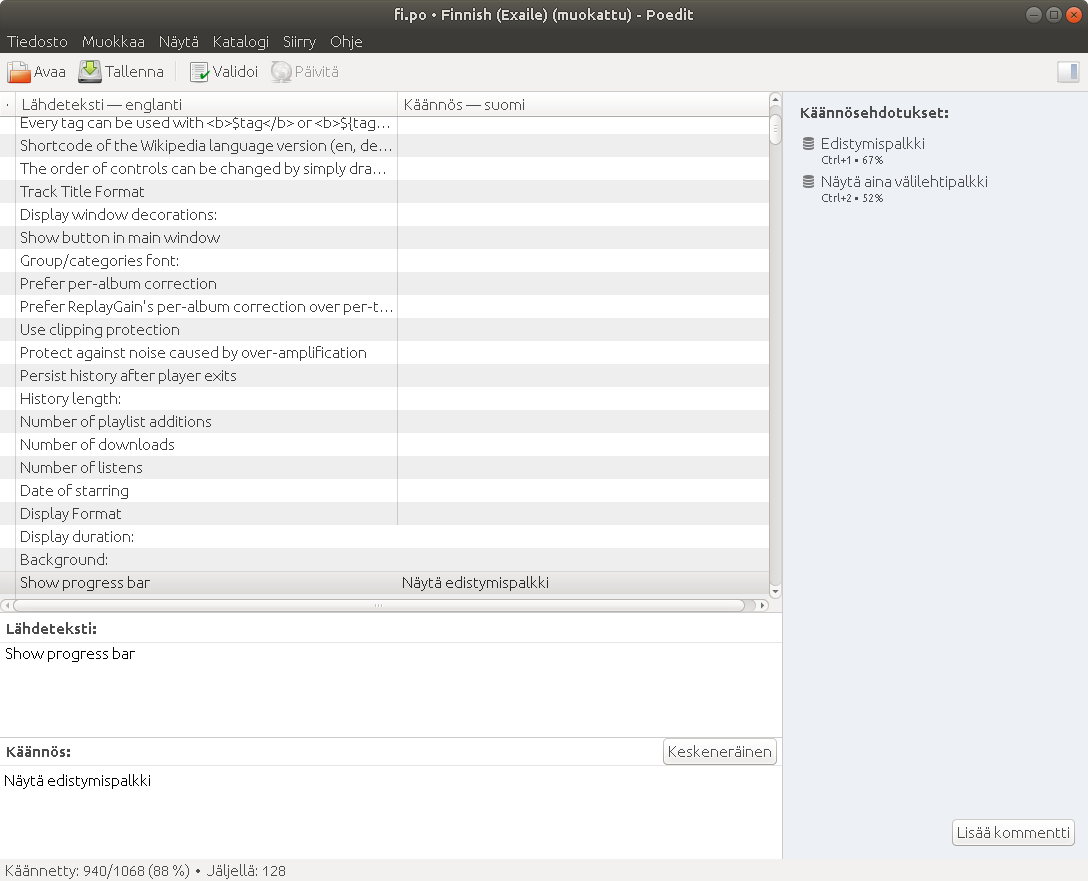Viewport: 1088px width, 881px height.
Task: Toggle the sidebar visibility icon
Action: [x=1068, y=72]
